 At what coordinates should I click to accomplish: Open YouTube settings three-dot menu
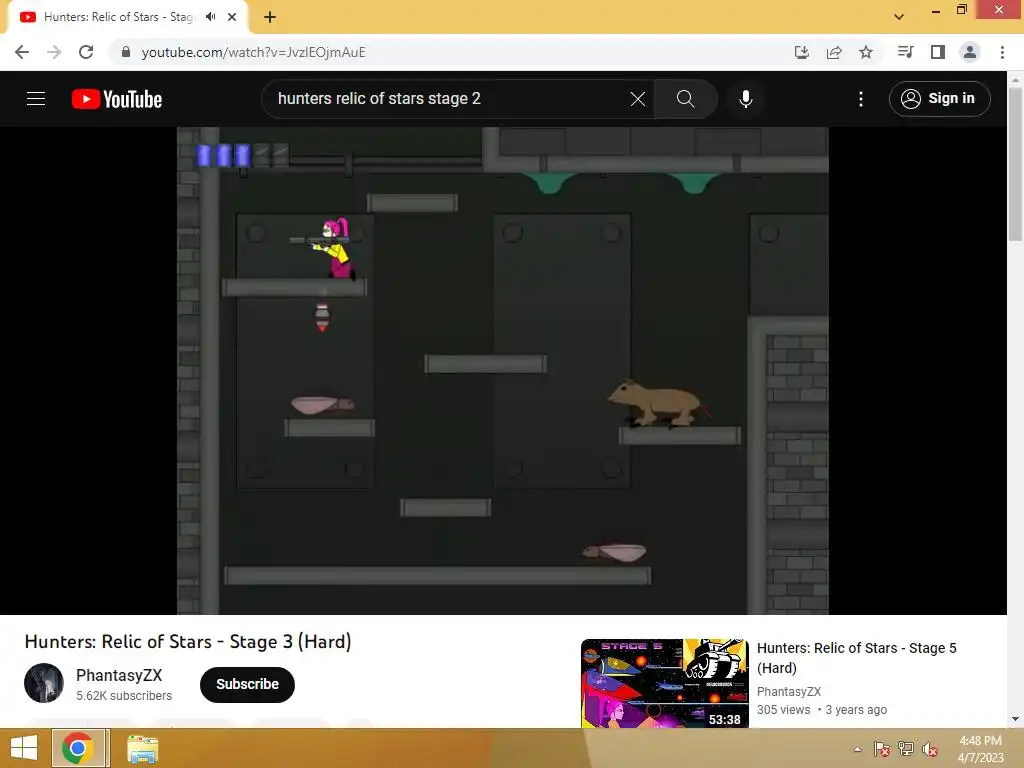click(861, 99)
